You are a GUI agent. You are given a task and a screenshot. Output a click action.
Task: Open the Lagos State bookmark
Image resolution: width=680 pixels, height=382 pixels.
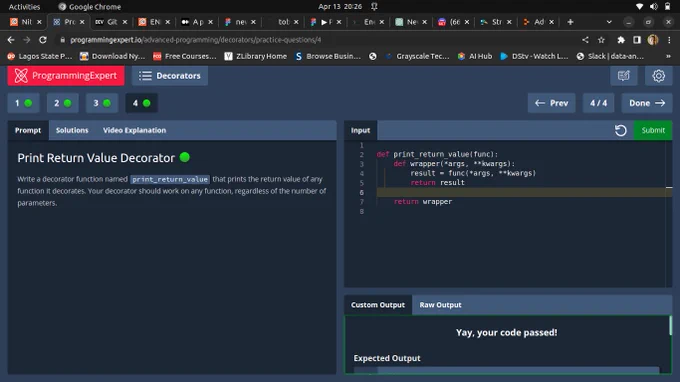39,56
